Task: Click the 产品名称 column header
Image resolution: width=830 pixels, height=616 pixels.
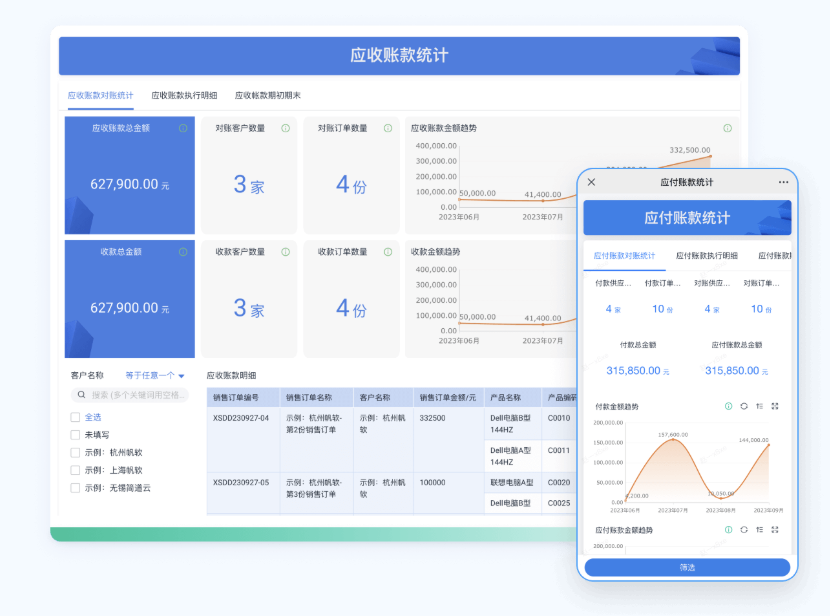Action: point(512,397)
